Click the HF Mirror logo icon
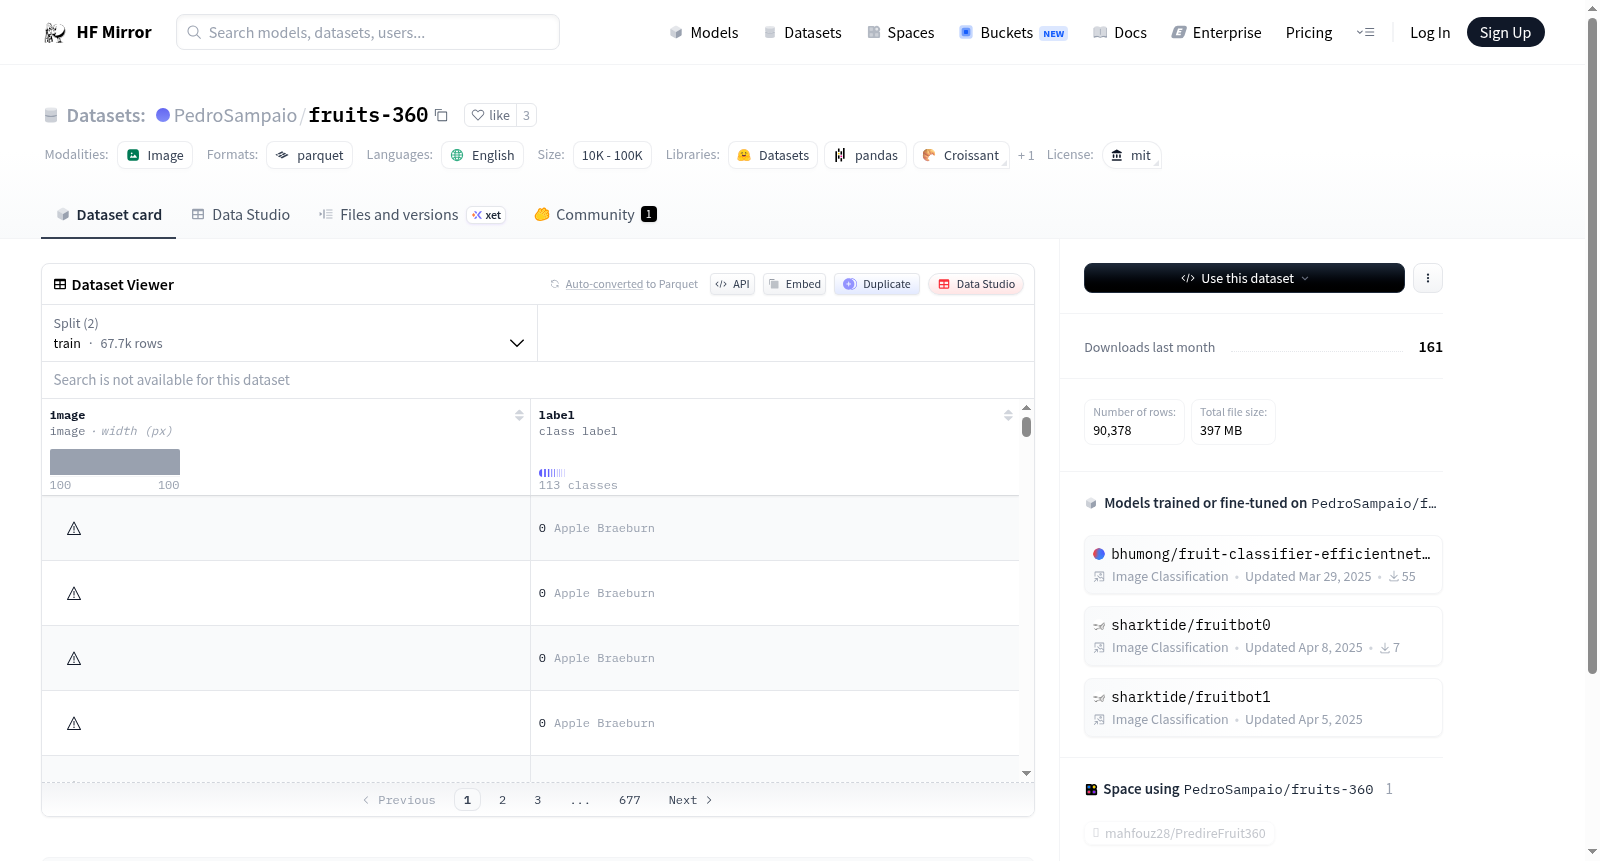Image resolution: width=1600 pixels, height=861 pixels. [x=55, y=33]
